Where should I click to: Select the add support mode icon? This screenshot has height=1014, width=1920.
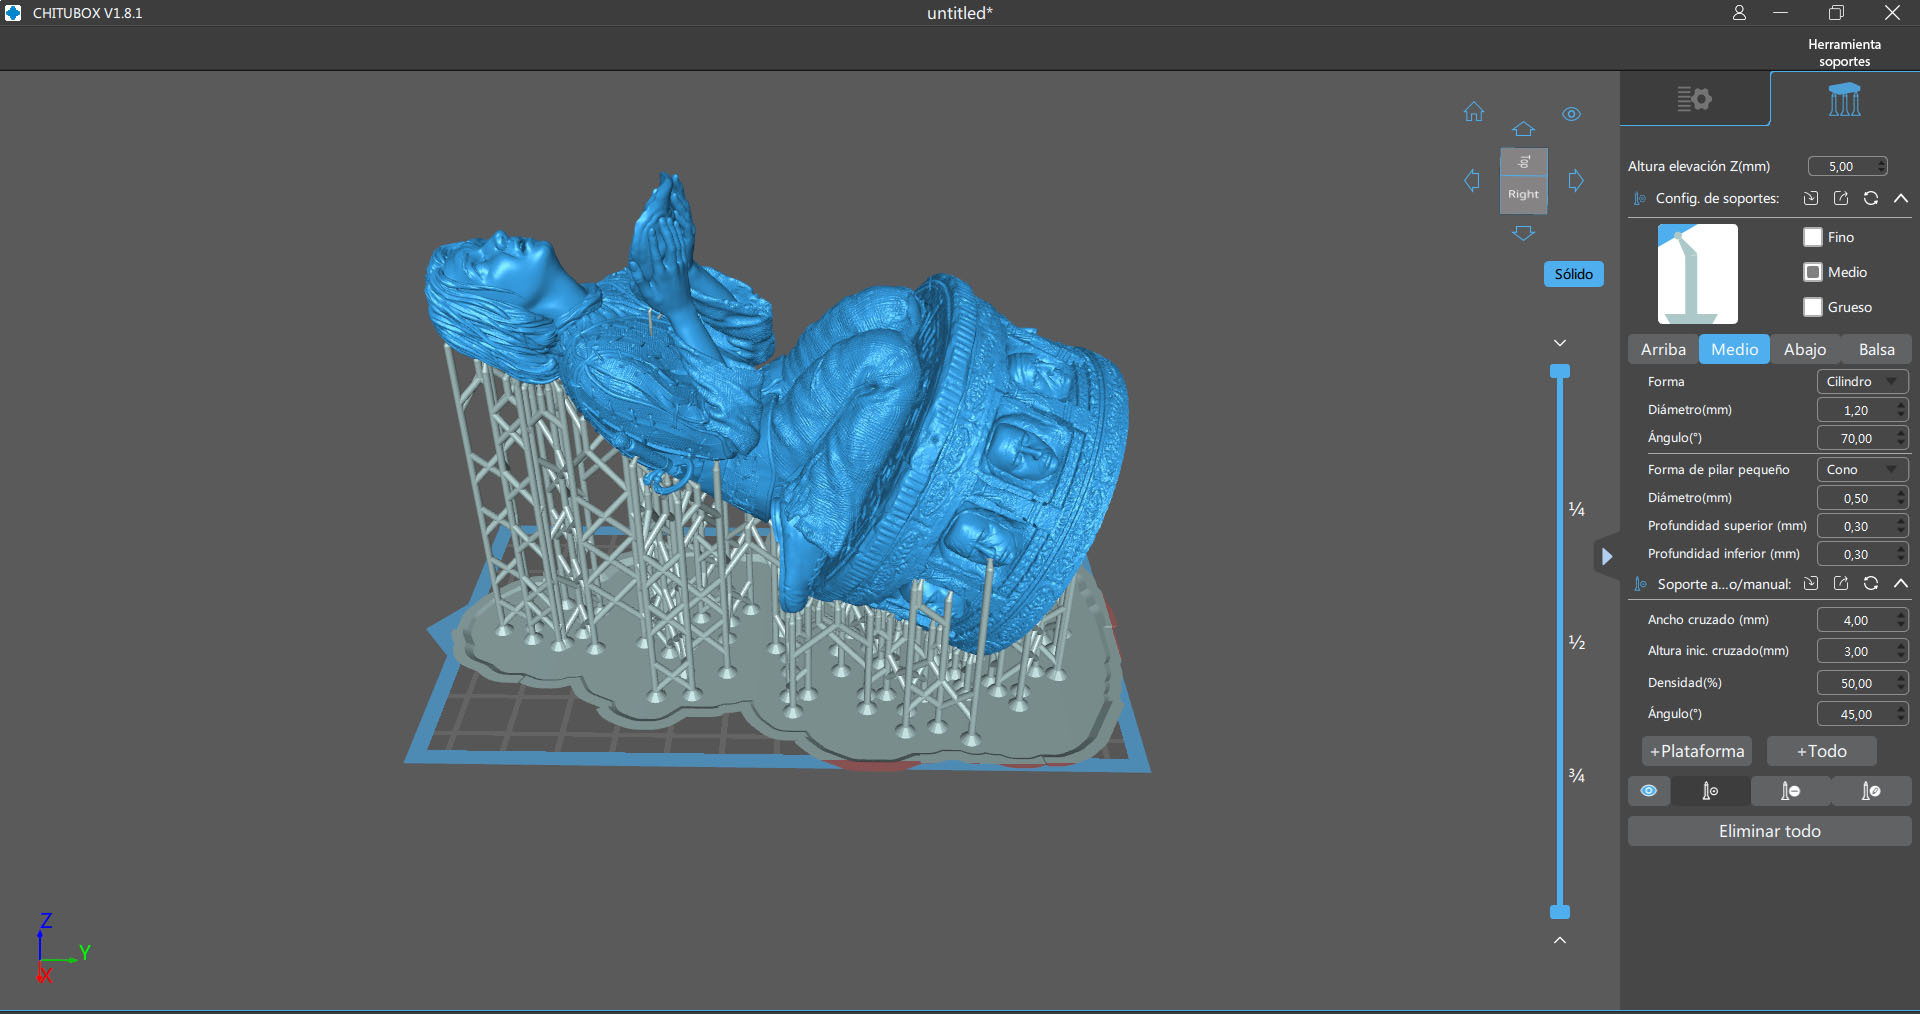point(1710,791)
